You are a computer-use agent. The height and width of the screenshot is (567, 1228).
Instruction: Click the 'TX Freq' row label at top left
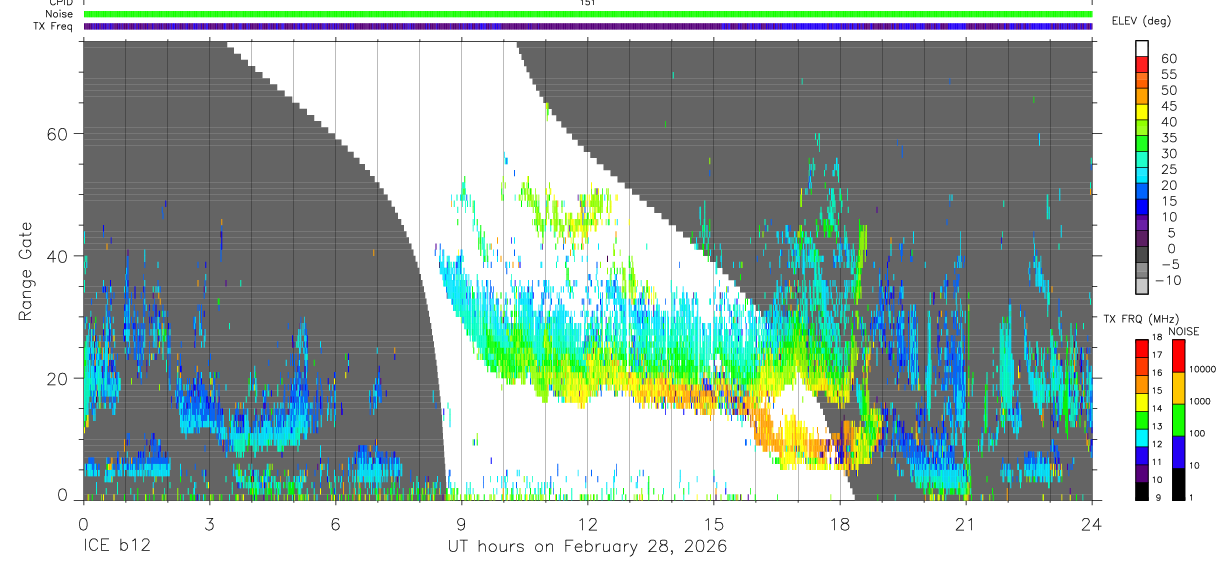click(x=51, y=26)
